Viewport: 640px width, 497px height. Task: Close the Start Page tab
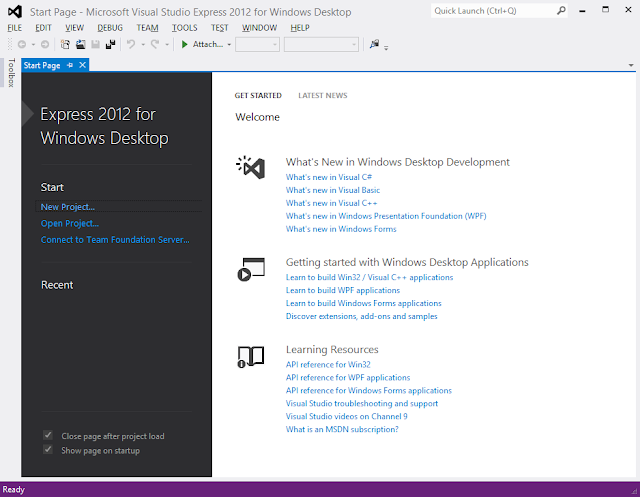coord(82,65)
